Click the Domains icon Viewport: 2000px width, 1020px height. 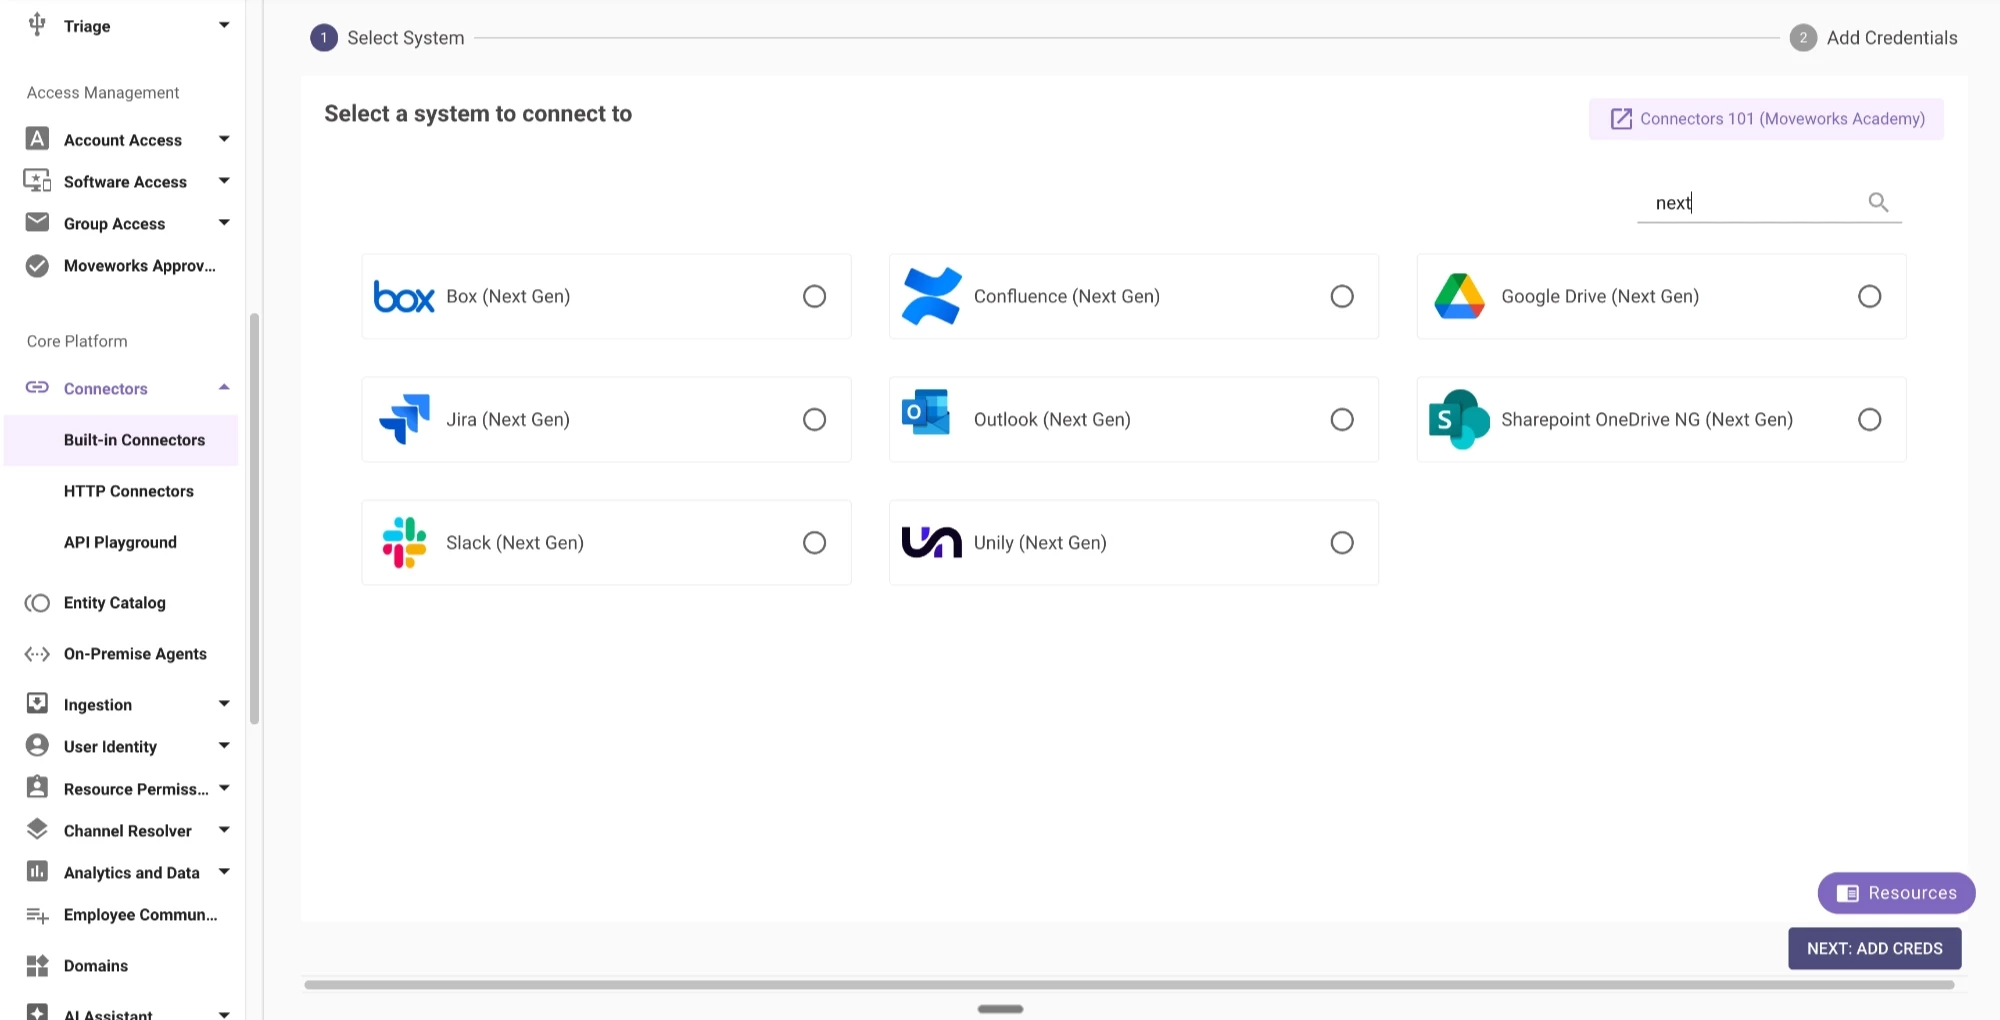[x=37, y=965]
